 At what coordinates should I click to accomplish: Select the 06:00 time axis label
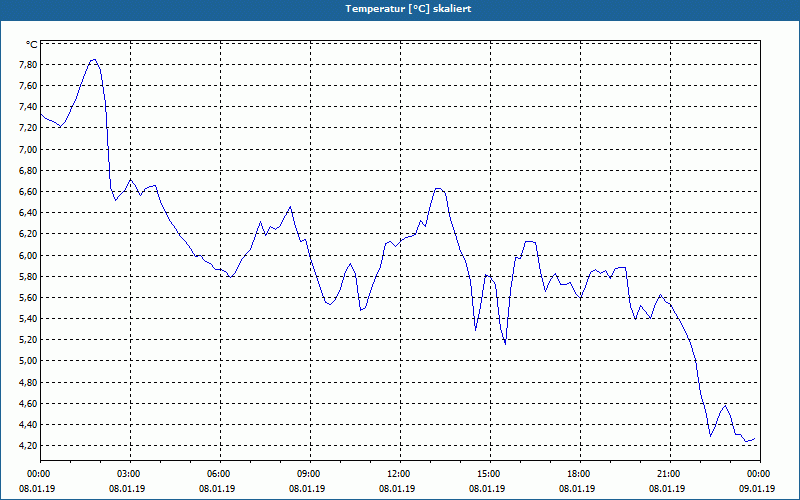(x=217, y=474)
